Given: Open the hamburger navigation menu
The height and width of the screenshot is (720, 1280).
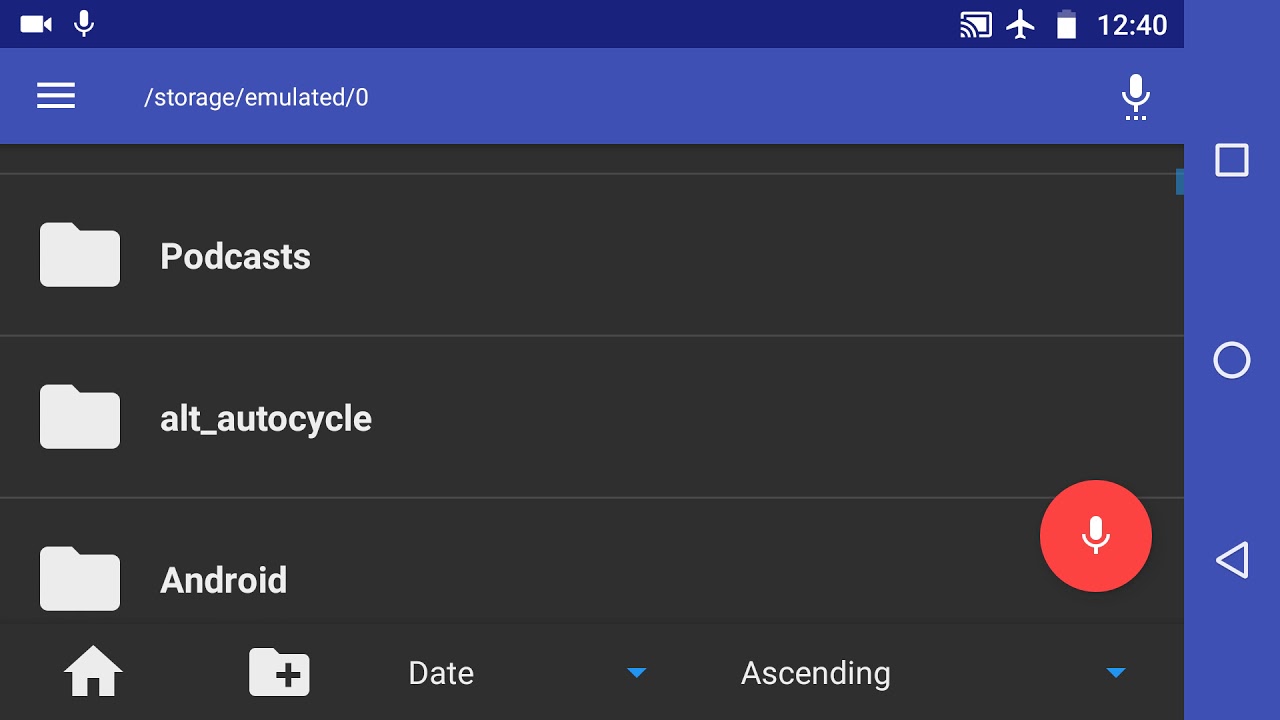Looking at the screenshot, I should pyautogui.click(x=56, y=96).
